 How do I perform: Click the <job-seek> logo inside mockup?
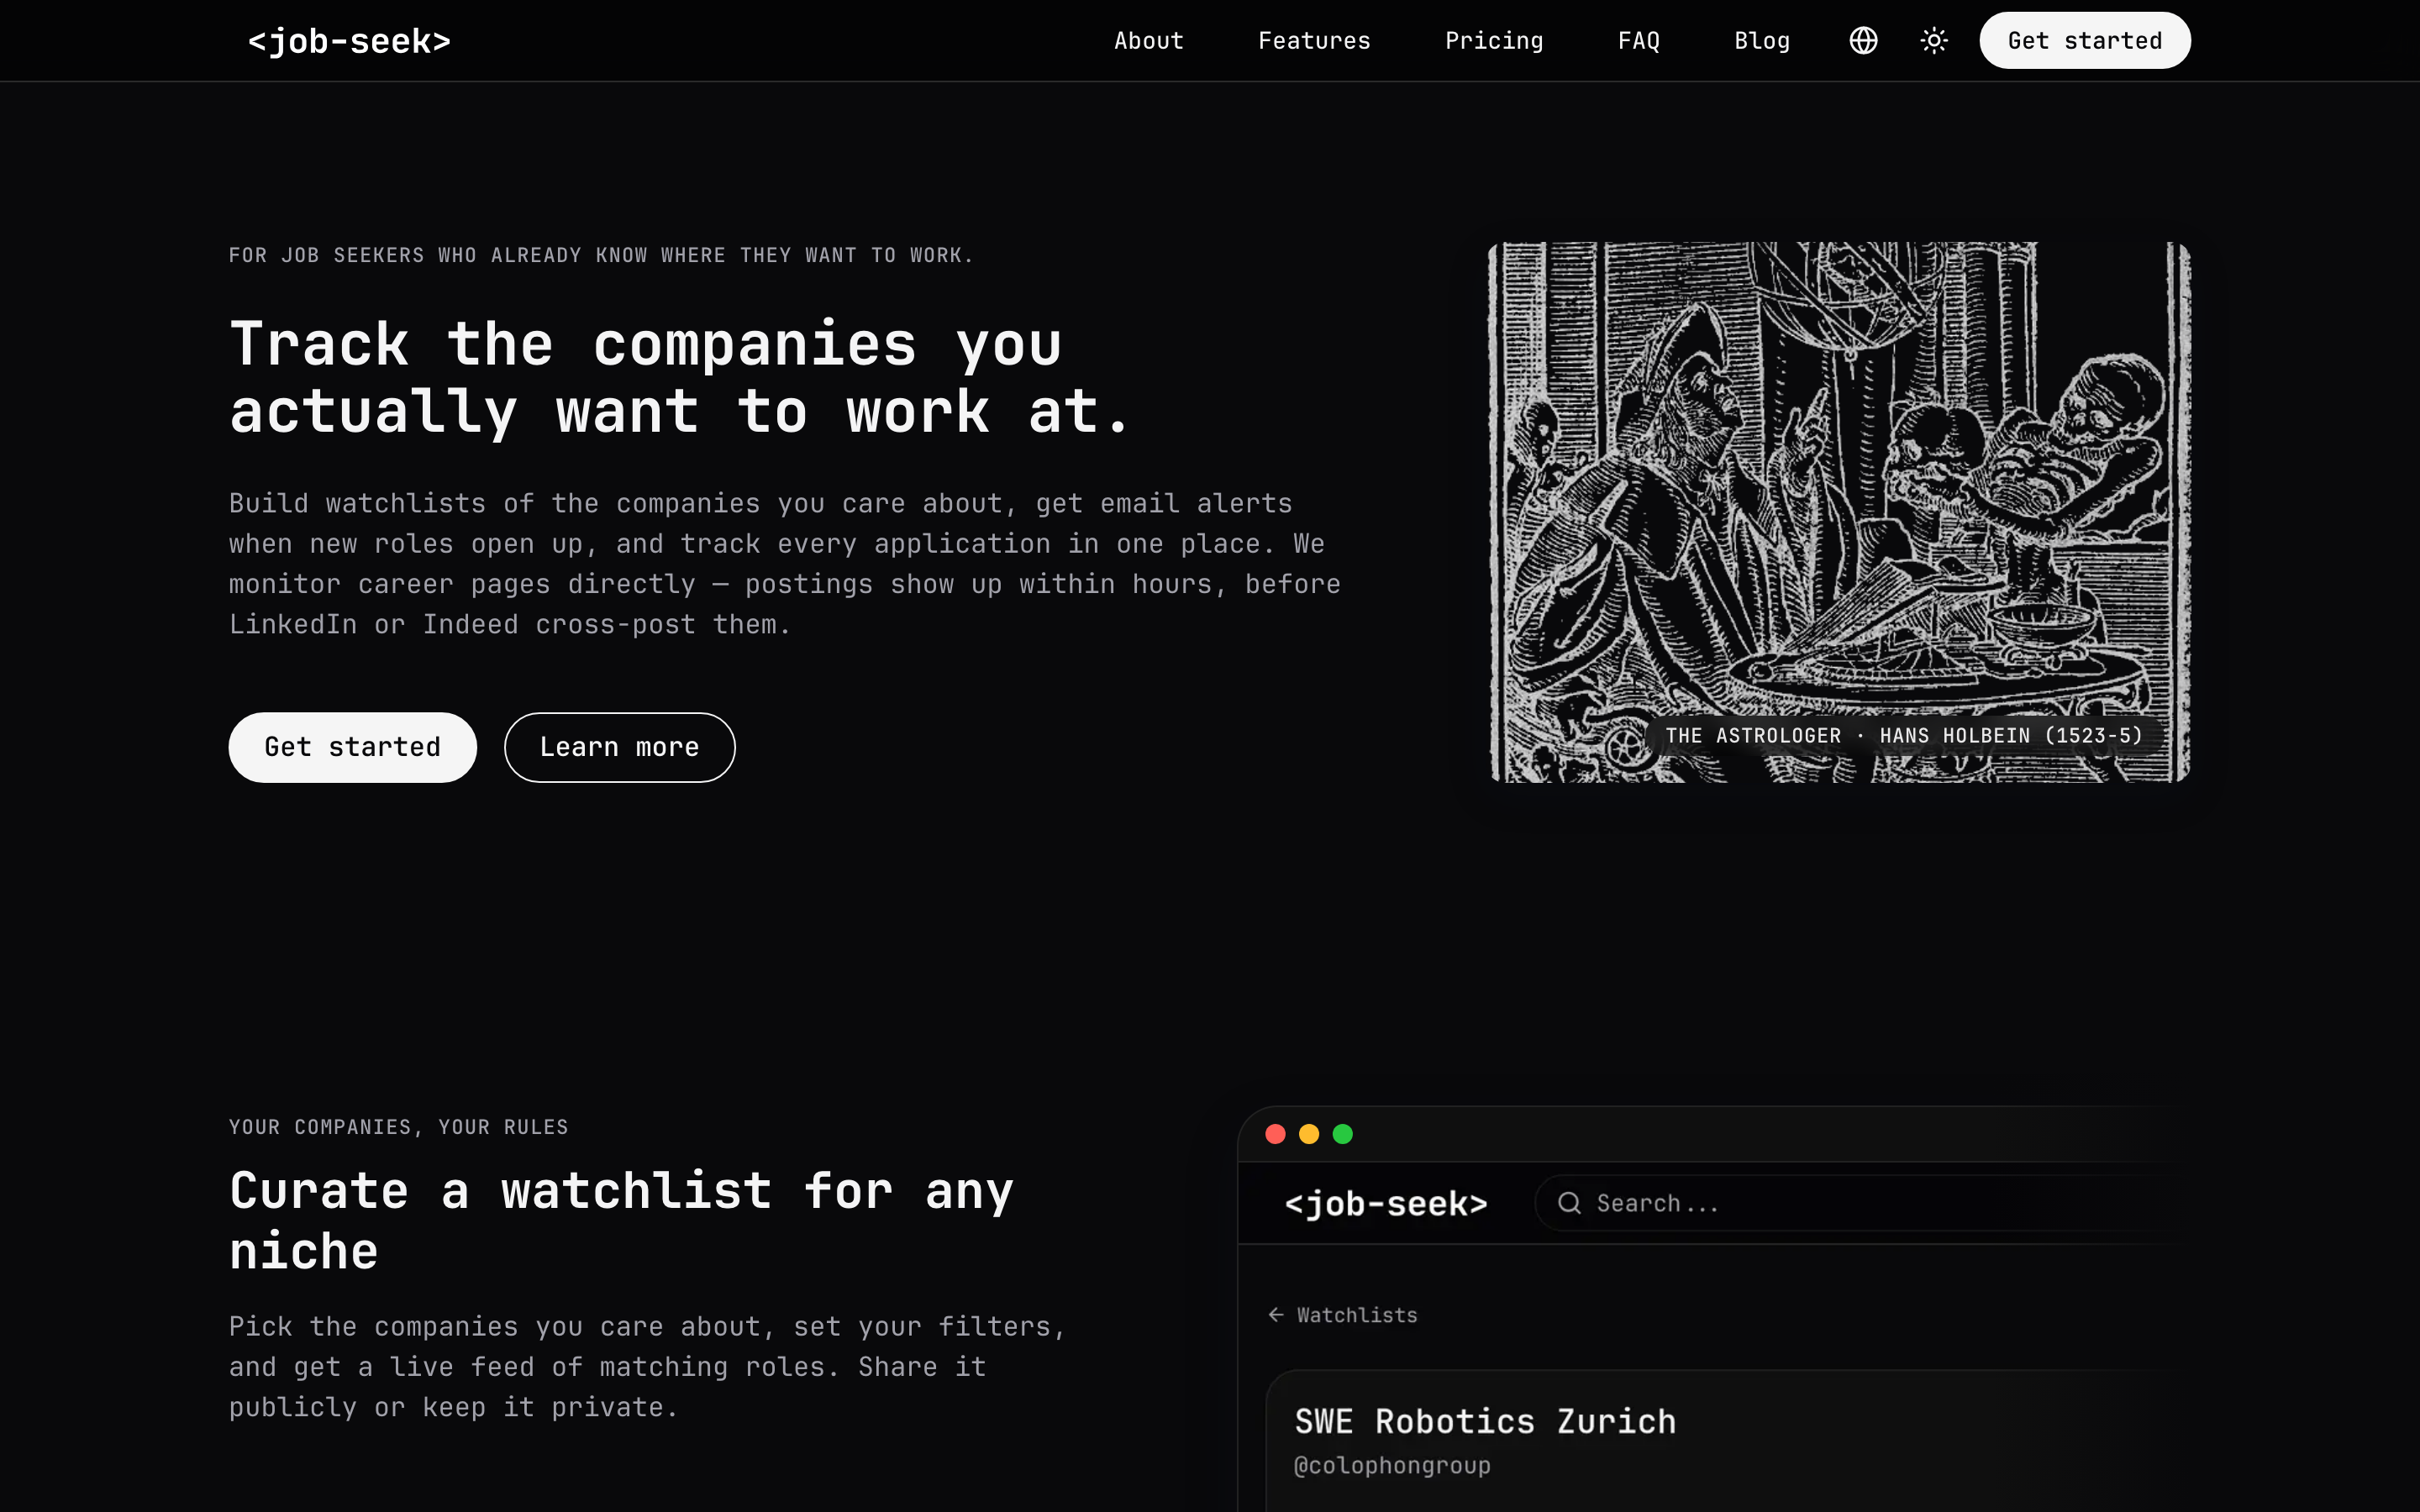[x=1386, y=1204]
